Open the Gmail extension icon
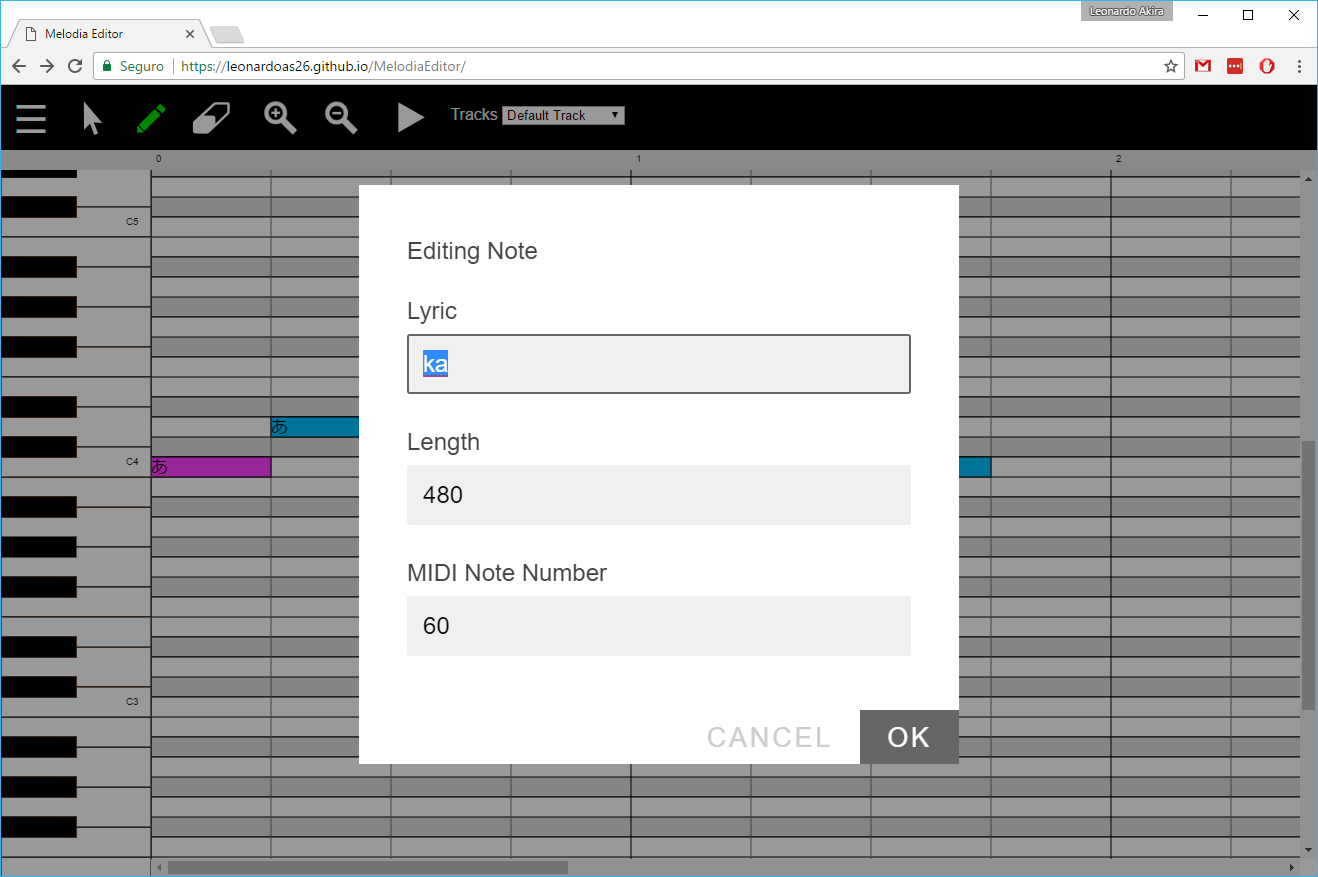Screen dimensions: 1318x877 coord(1203,66)
